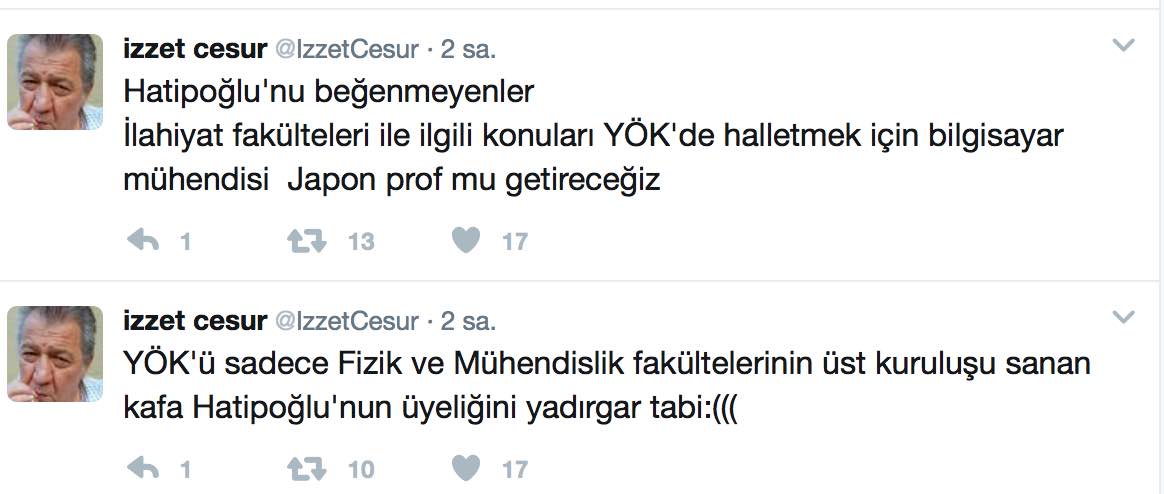Like the tweet starting "Hatipoğlu'nu beğenmeyenler"
1164x494 pixels.
coord(465,241)
